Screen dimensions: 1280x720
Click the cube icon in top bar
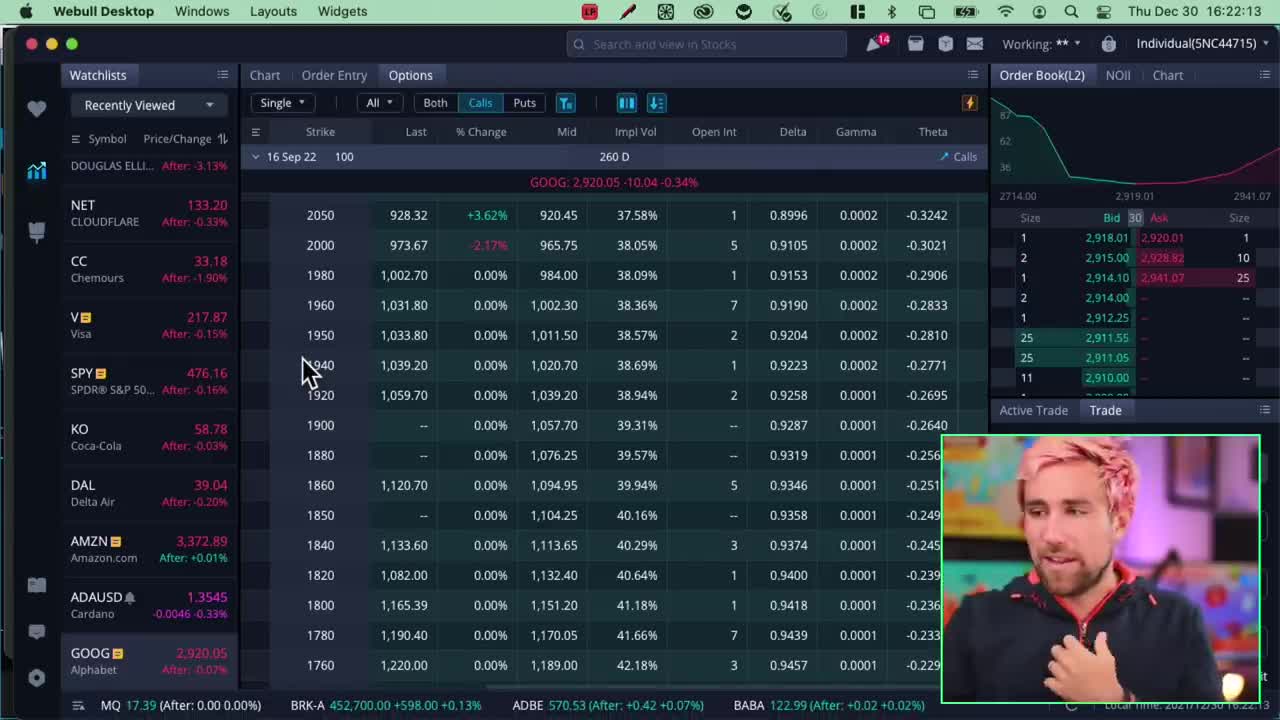click(x=945, y=44)
